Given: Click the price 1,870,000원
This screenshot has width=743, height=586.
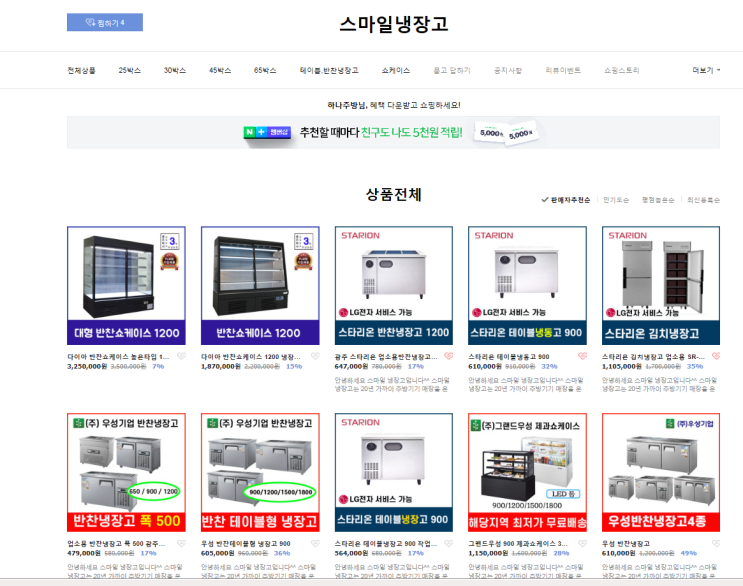Looking at the screenshot, I should [x=221, y=366].
